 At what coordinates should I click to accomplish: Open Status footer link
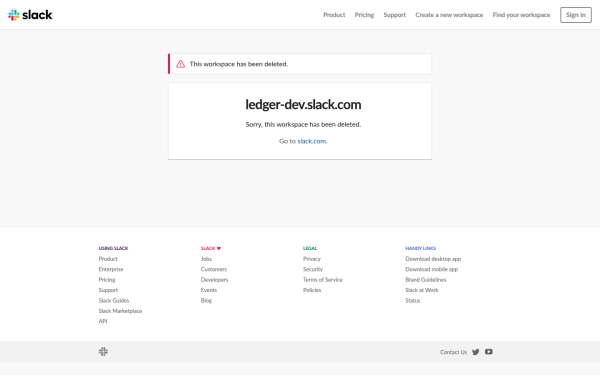click(413, 300)
